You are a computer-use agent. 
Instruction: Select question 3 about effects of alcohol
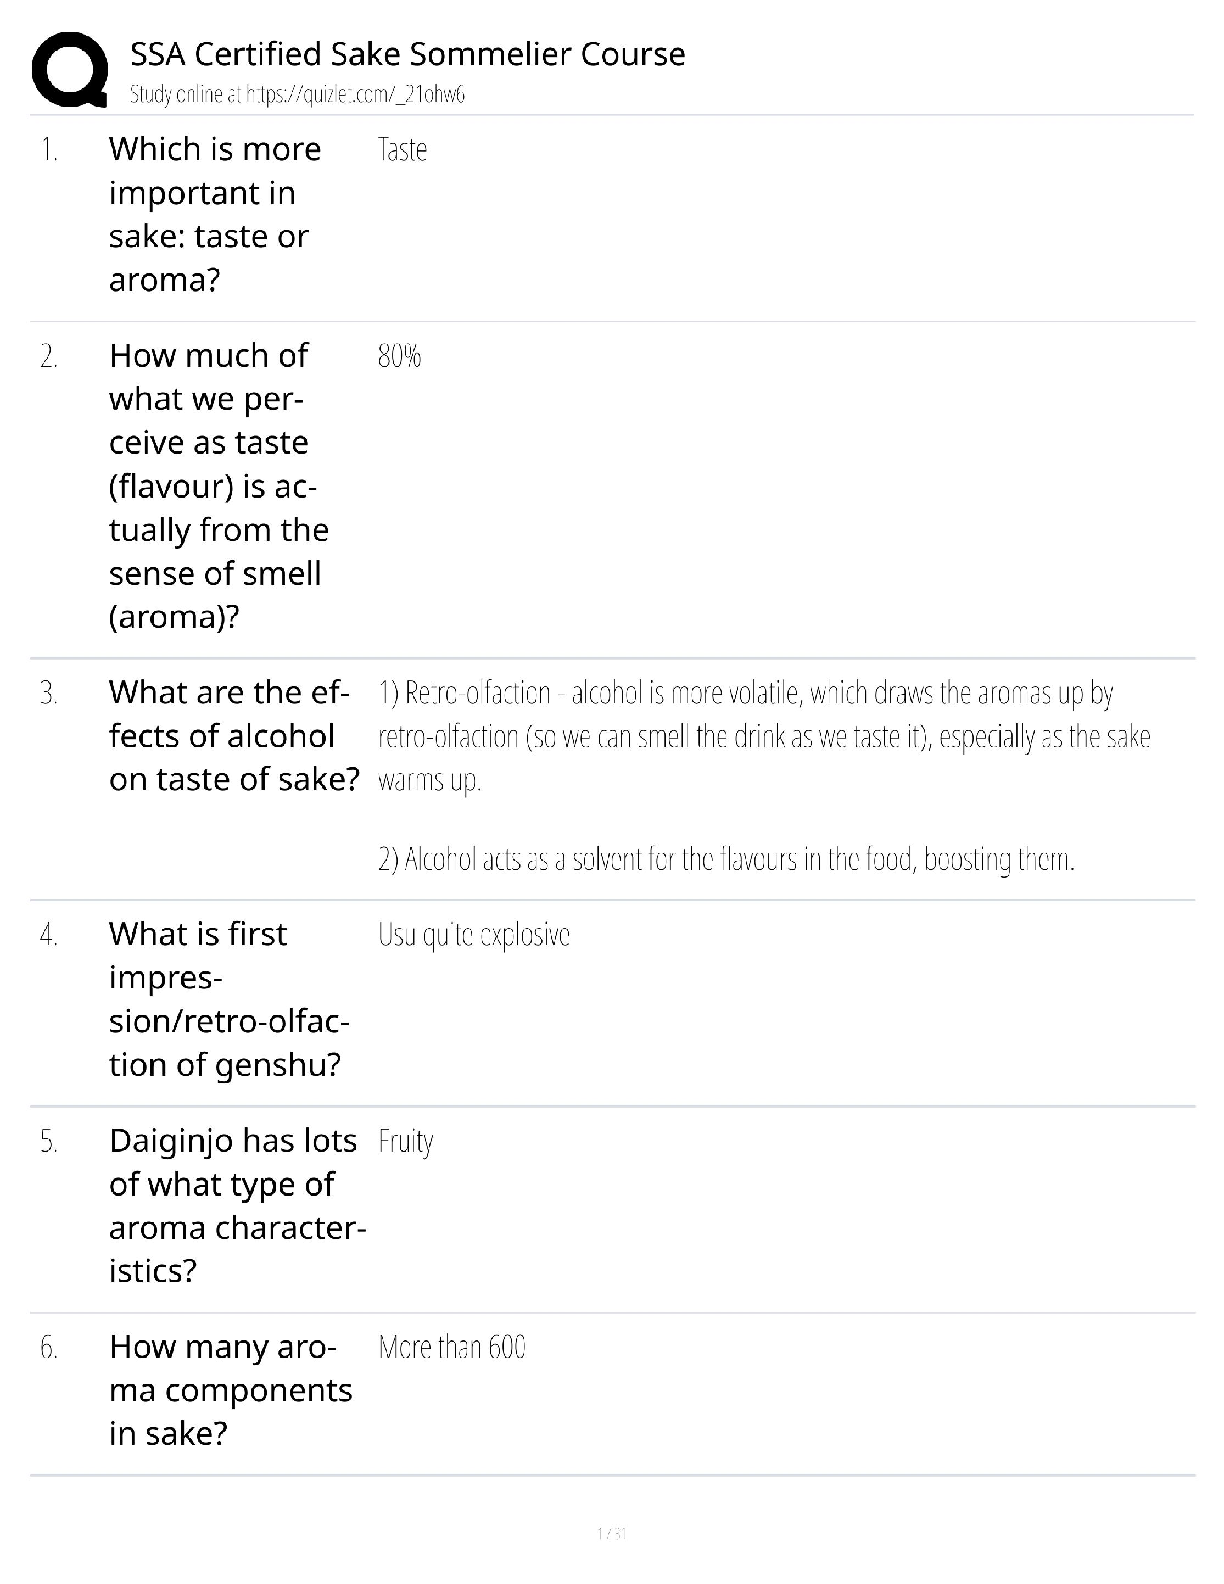(232, 736)
